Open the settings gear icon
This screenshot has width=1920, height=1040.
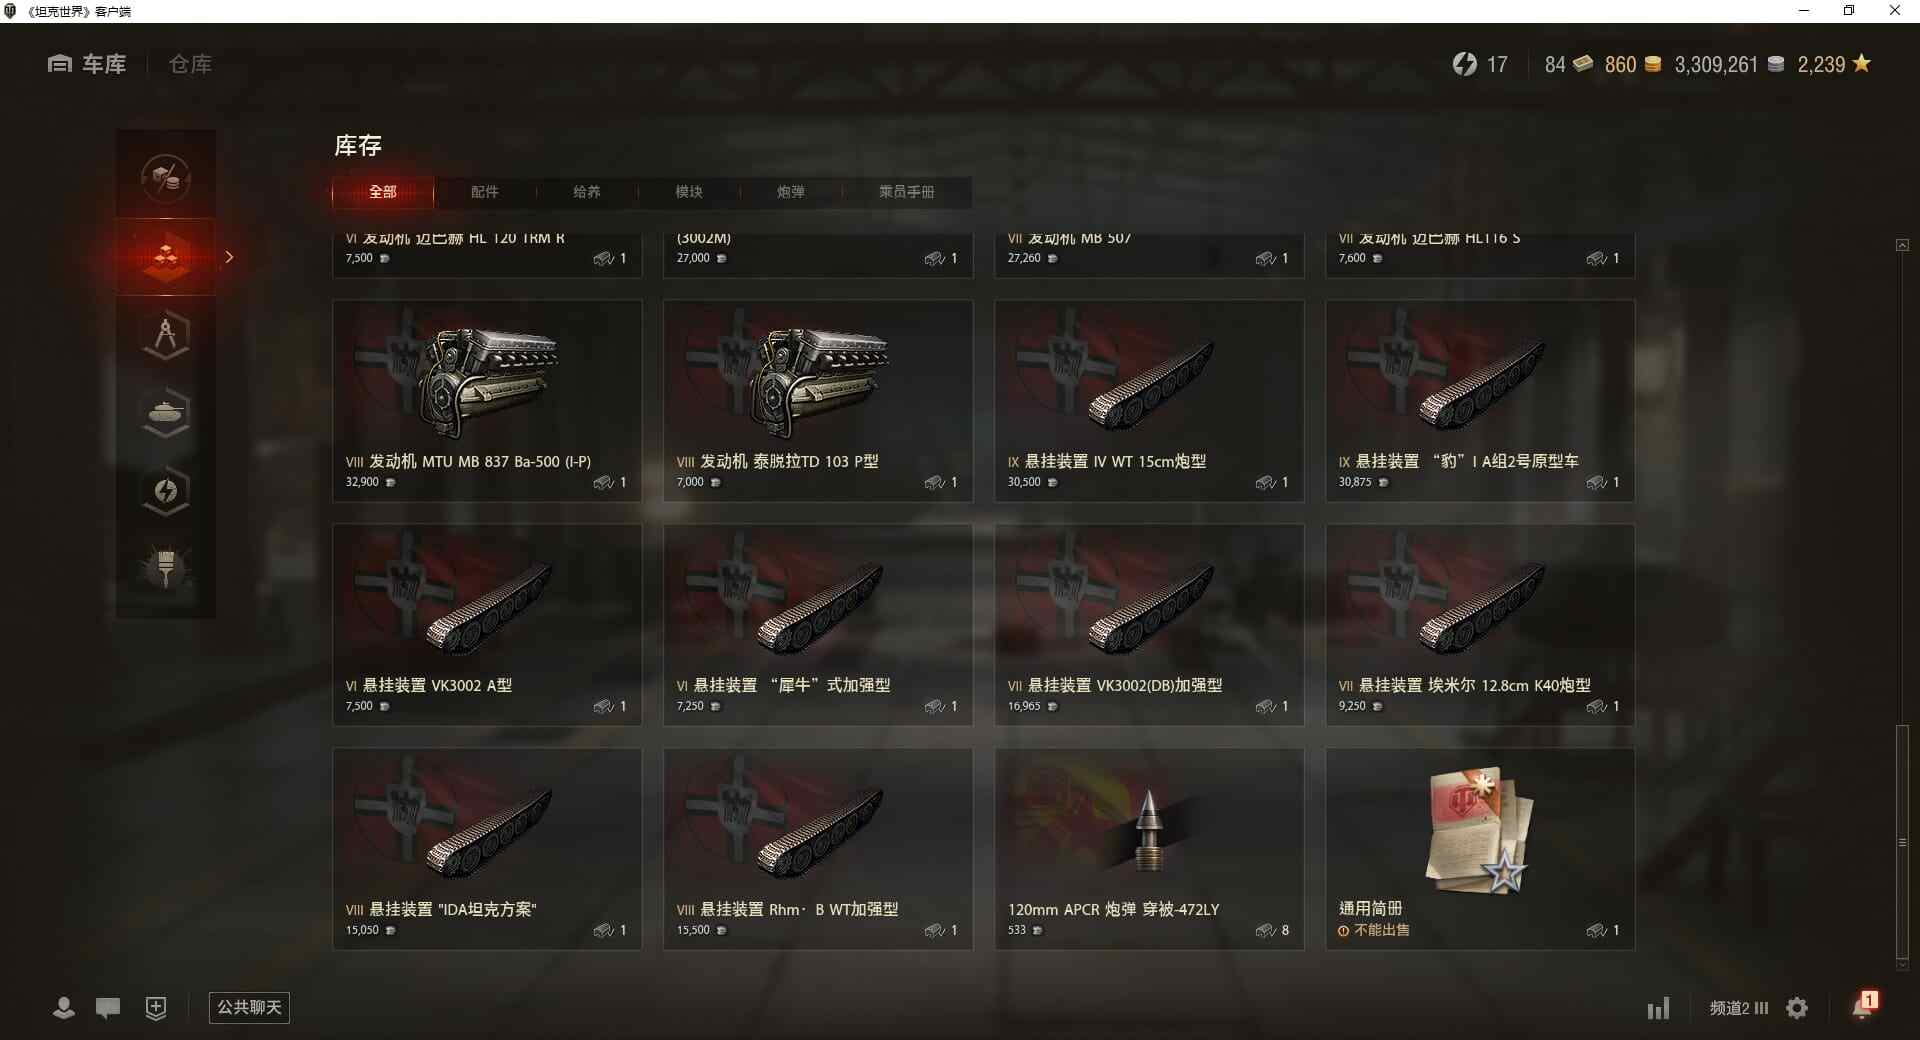point(1797,1008)
